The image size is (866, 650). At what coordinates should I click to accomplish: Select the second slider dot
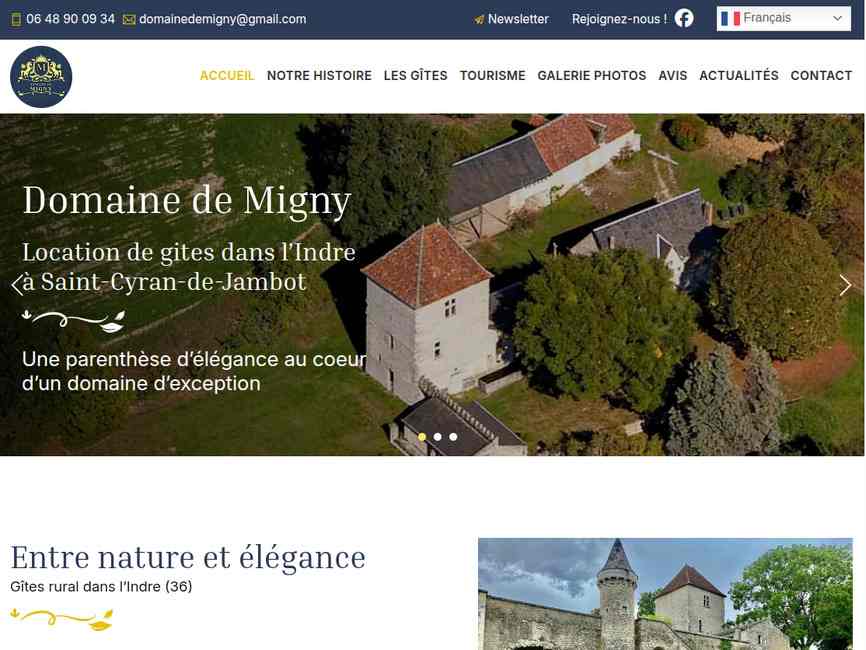point(437,437)
